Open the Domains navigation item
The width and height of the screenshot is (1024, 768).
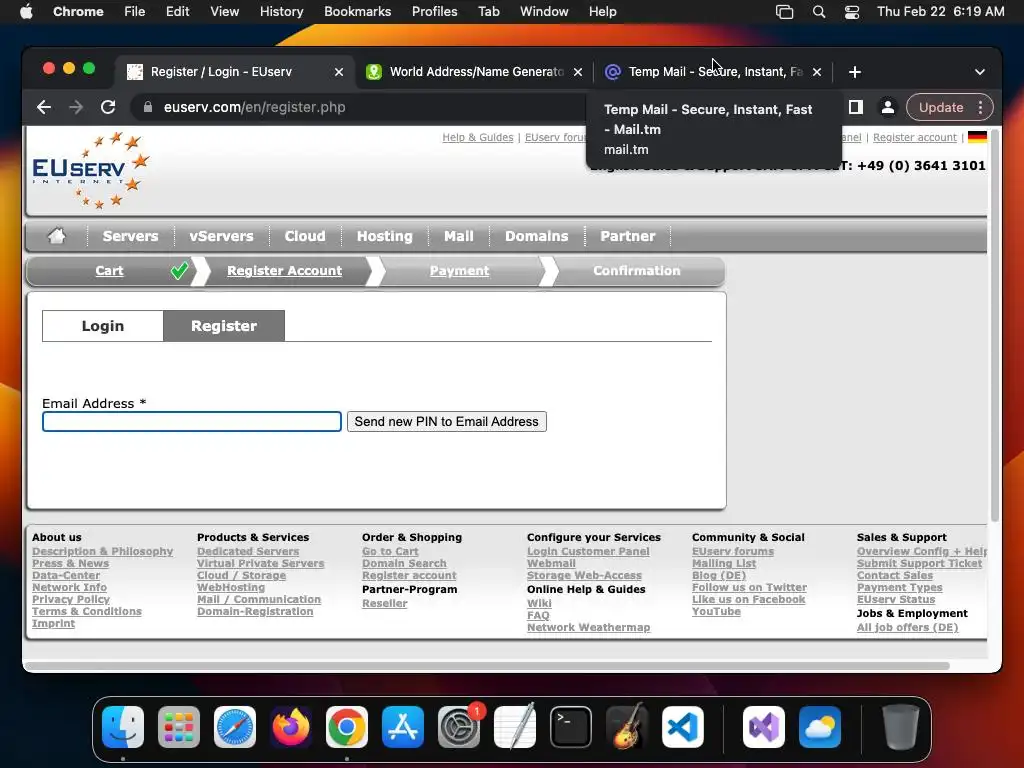(x=537, y=236)
